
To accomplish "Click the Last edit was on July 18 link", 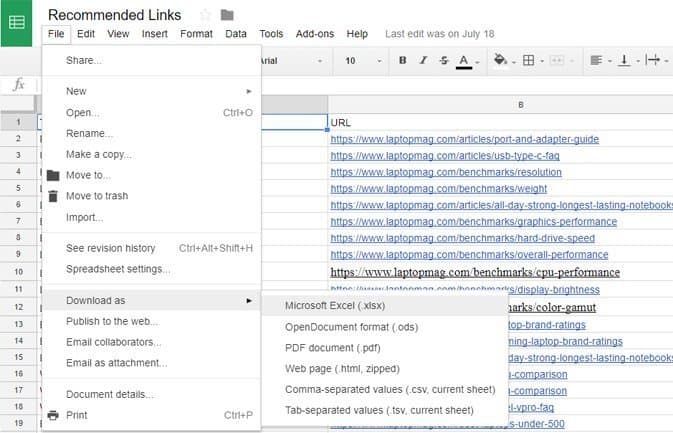I will pos(440,34).
